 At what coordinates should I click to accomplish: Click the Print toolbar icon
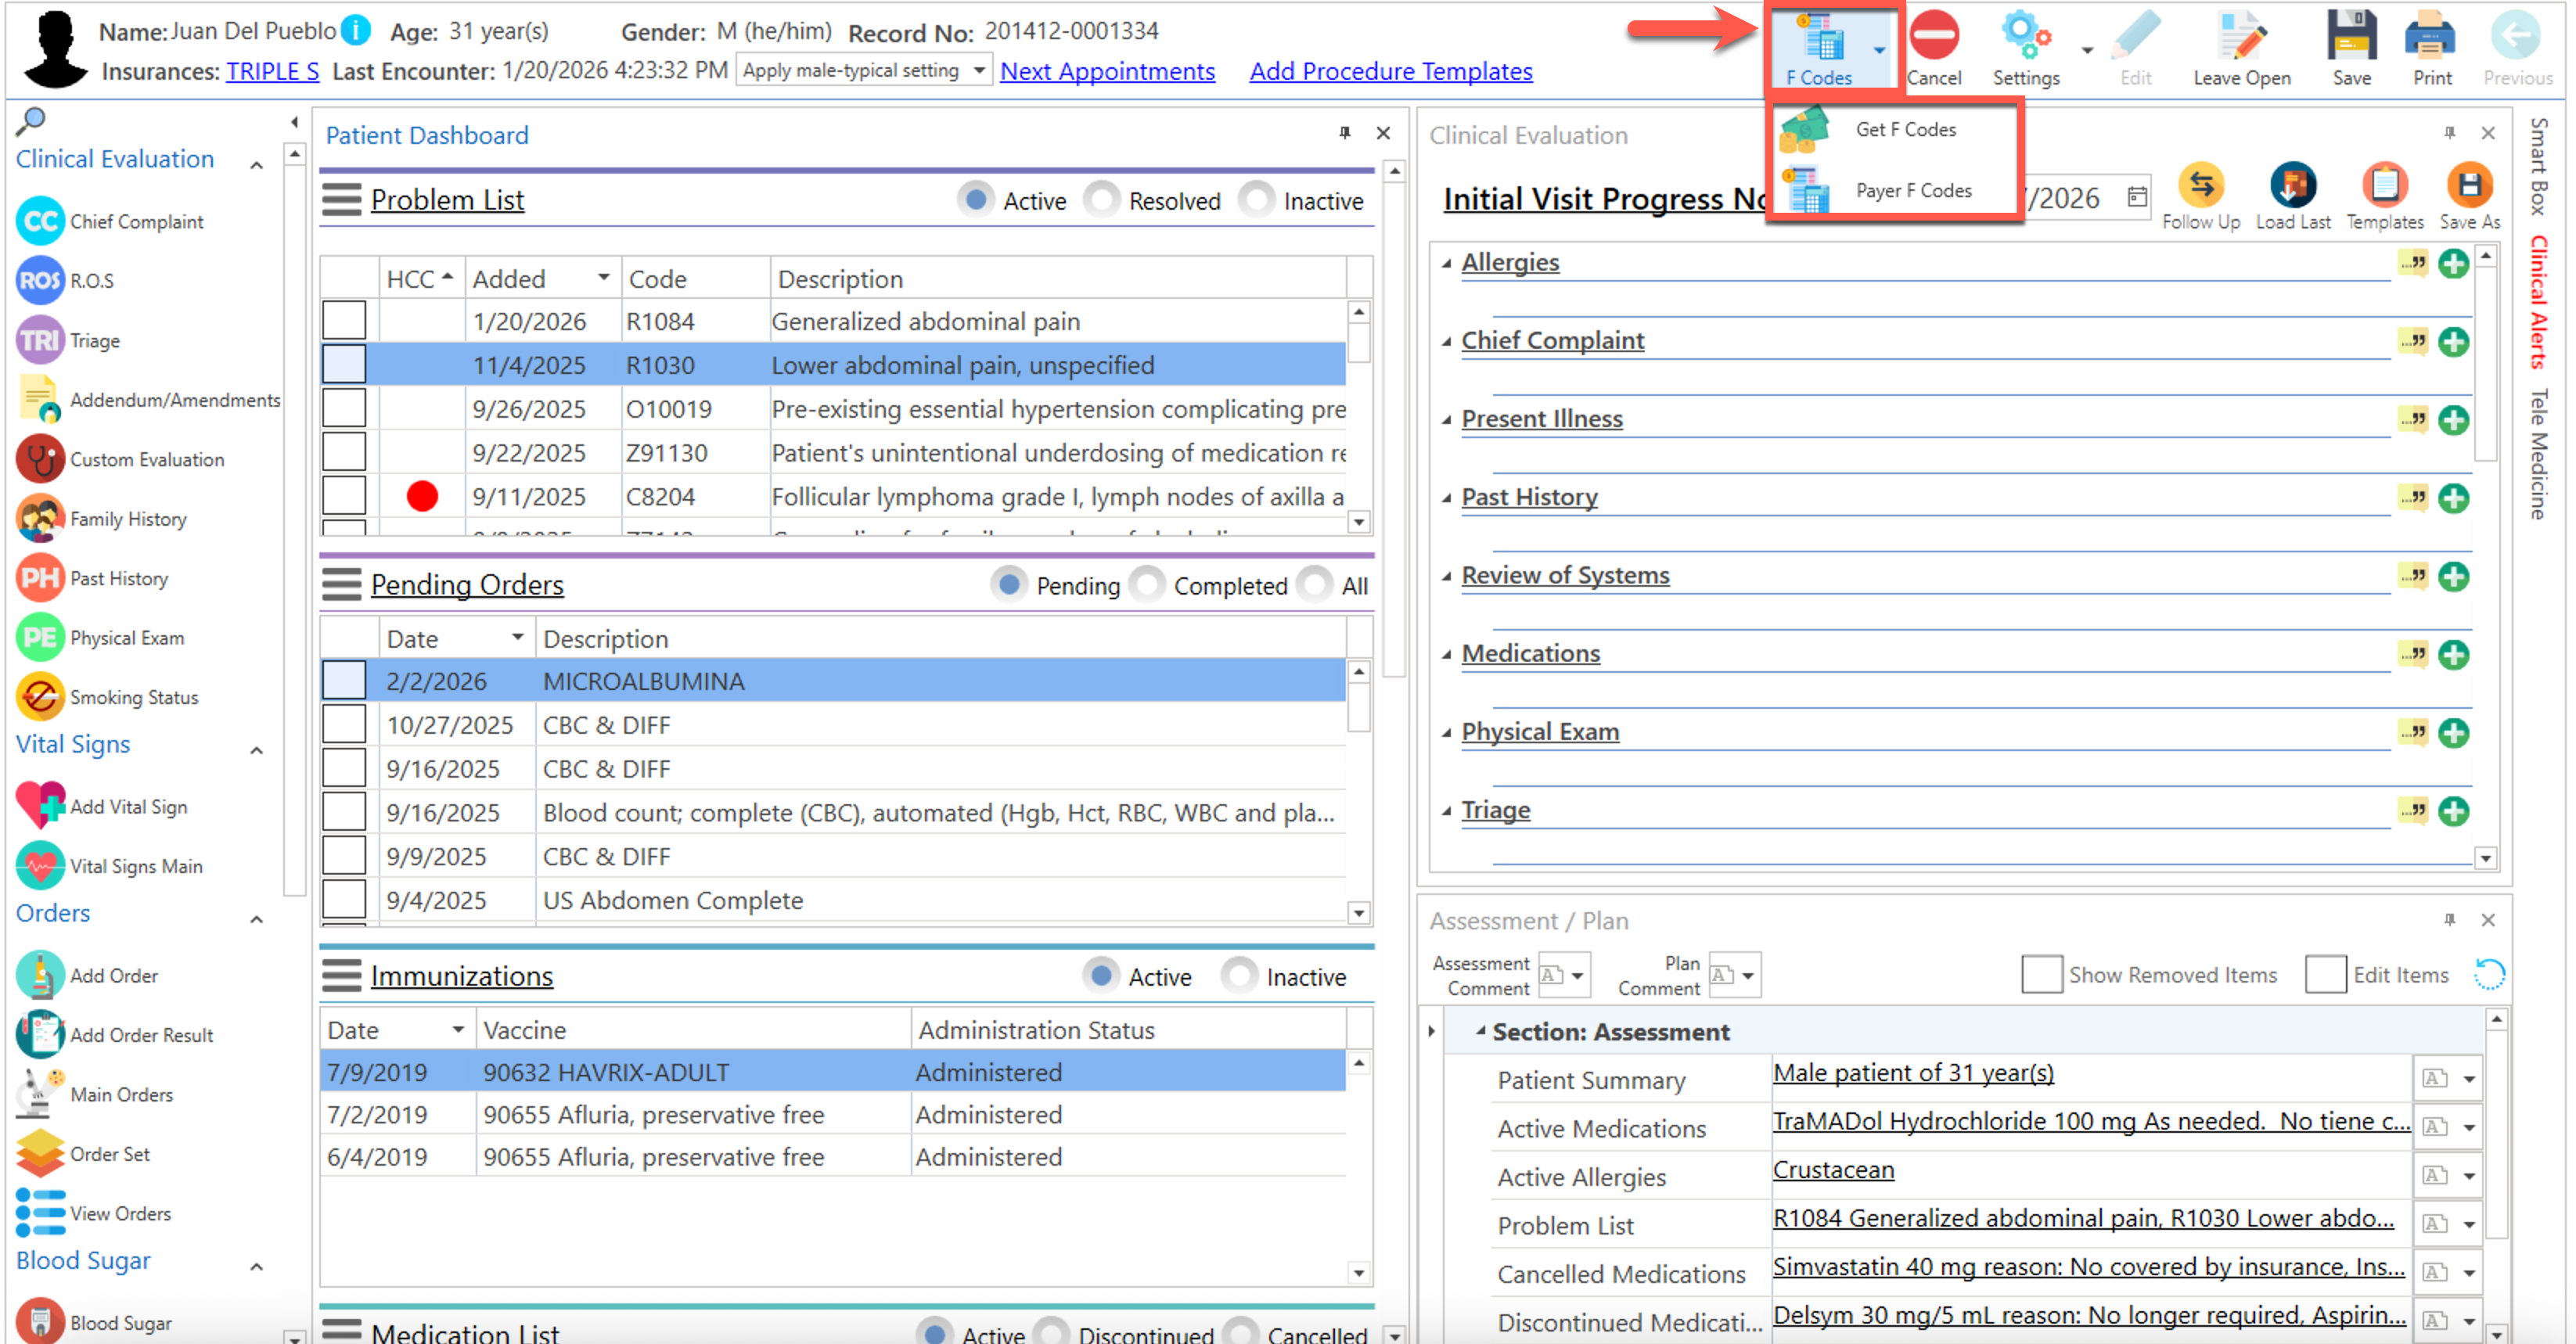[2431, 38]
